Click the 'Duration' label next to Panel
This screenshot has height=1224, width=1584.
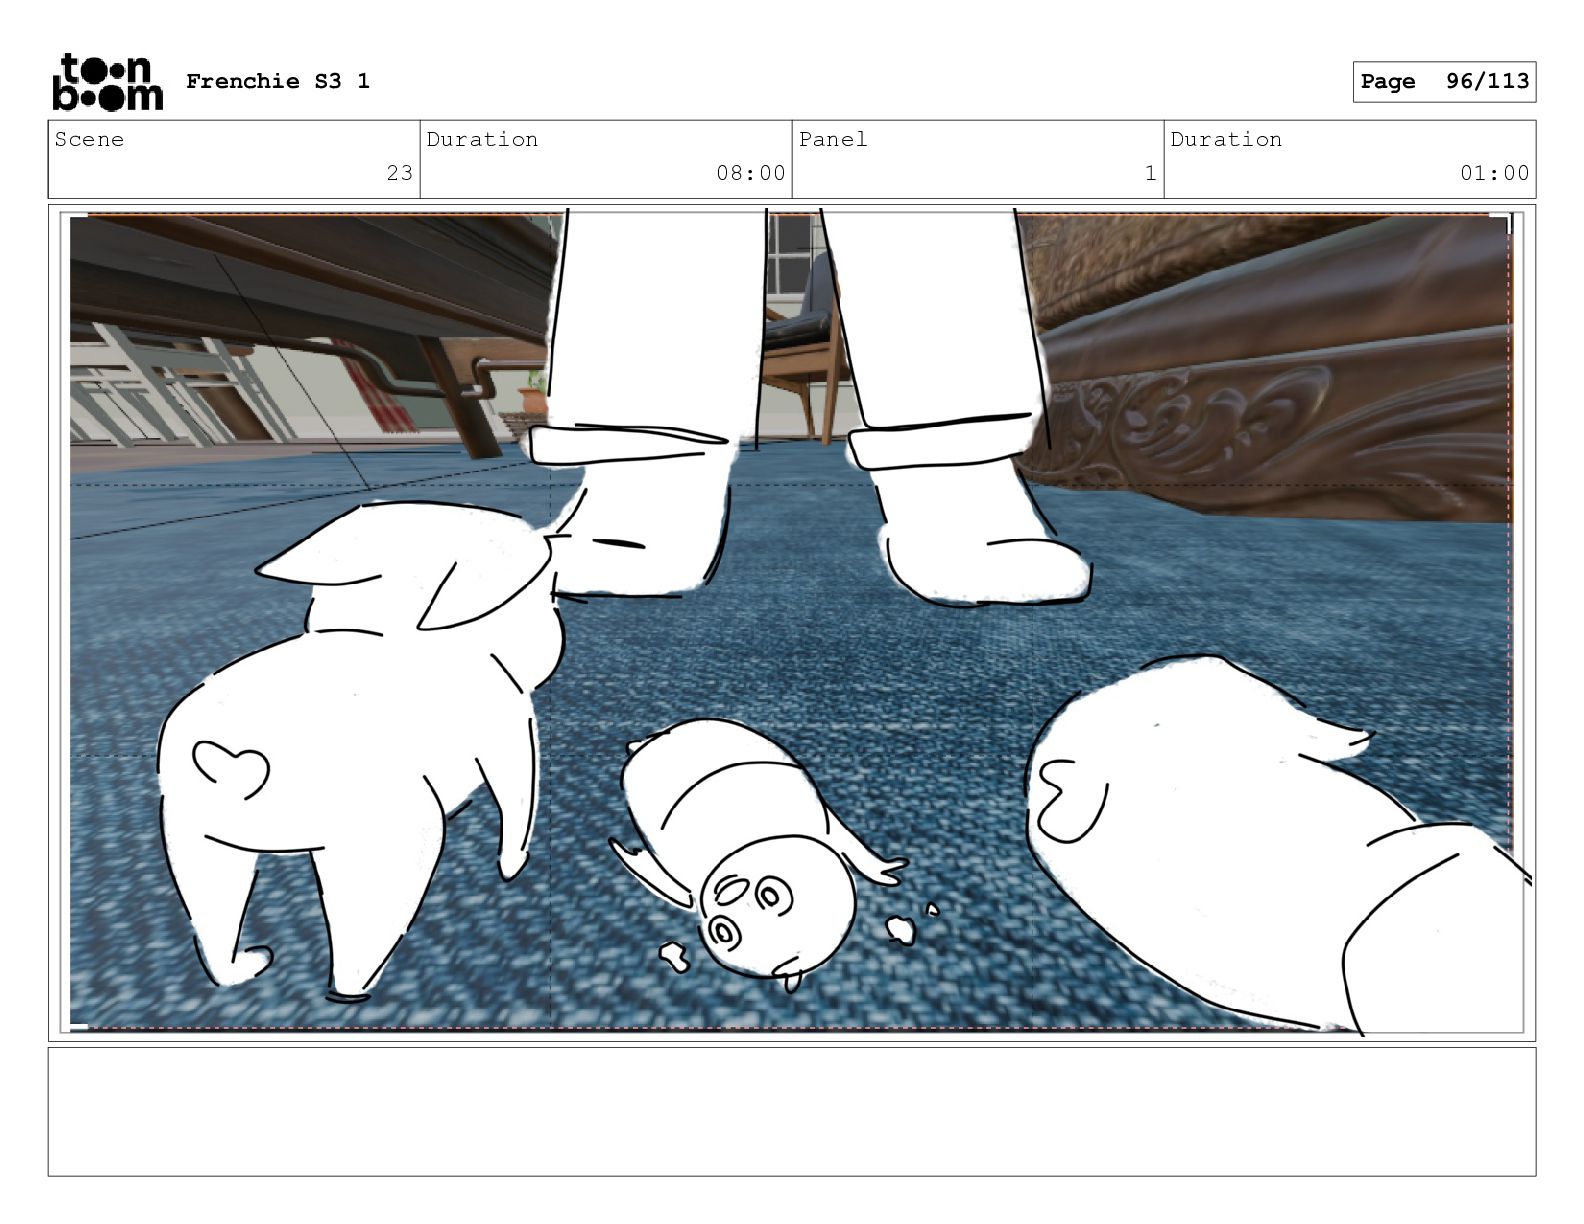(x=1226, y=140)
